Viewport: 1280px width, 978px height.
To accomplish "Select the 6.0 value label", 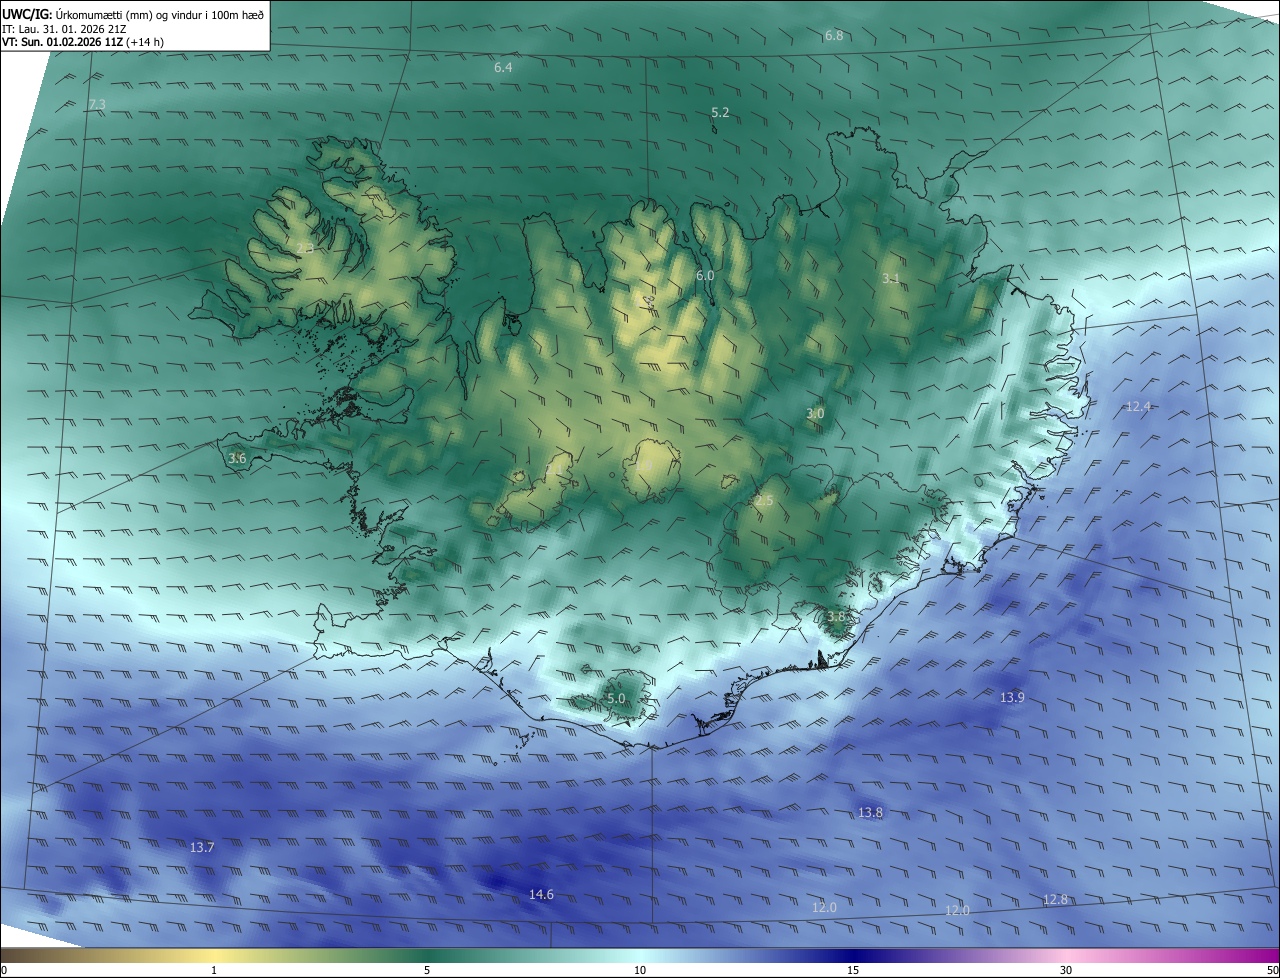I will coord(704,276).
